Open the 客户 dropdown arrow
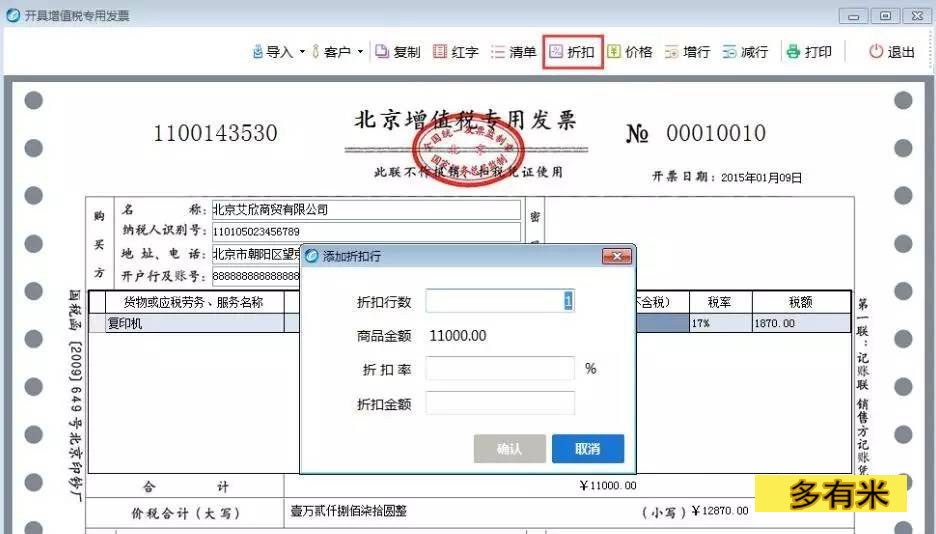 coord(360,52)
